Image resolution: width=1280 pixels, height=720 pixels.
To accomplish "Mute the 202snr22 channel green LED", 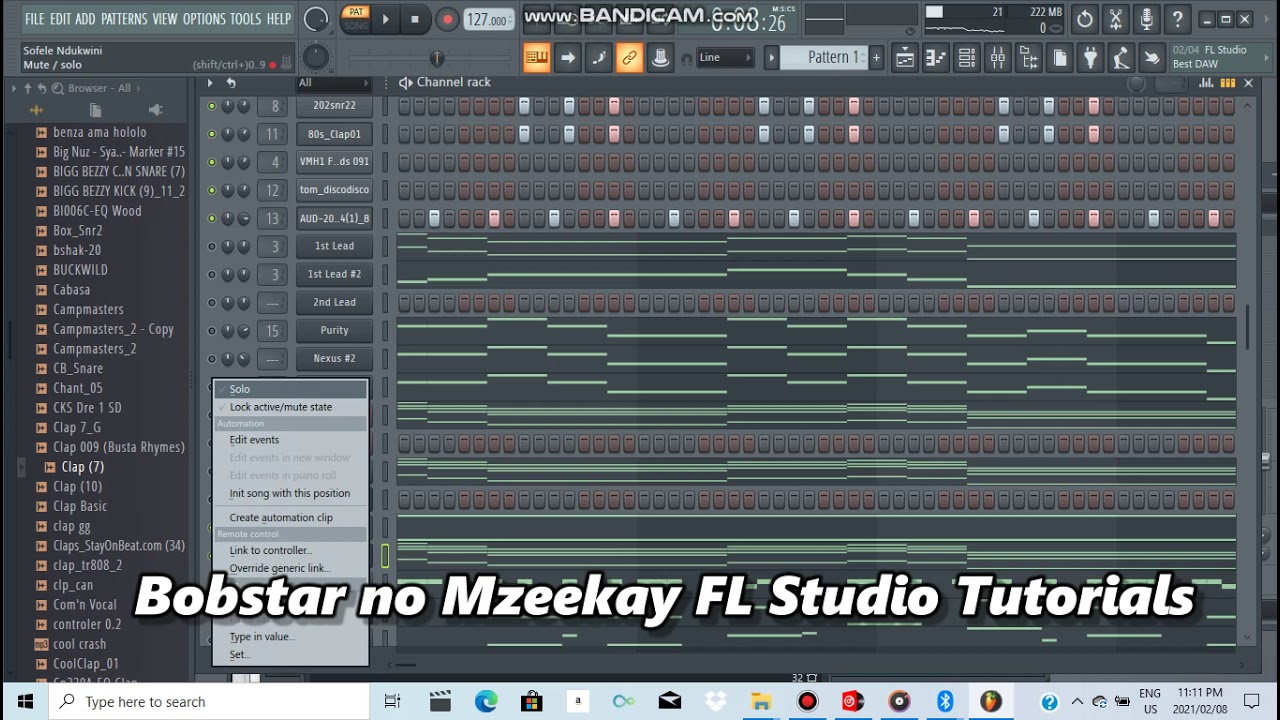I will point(211,106).
